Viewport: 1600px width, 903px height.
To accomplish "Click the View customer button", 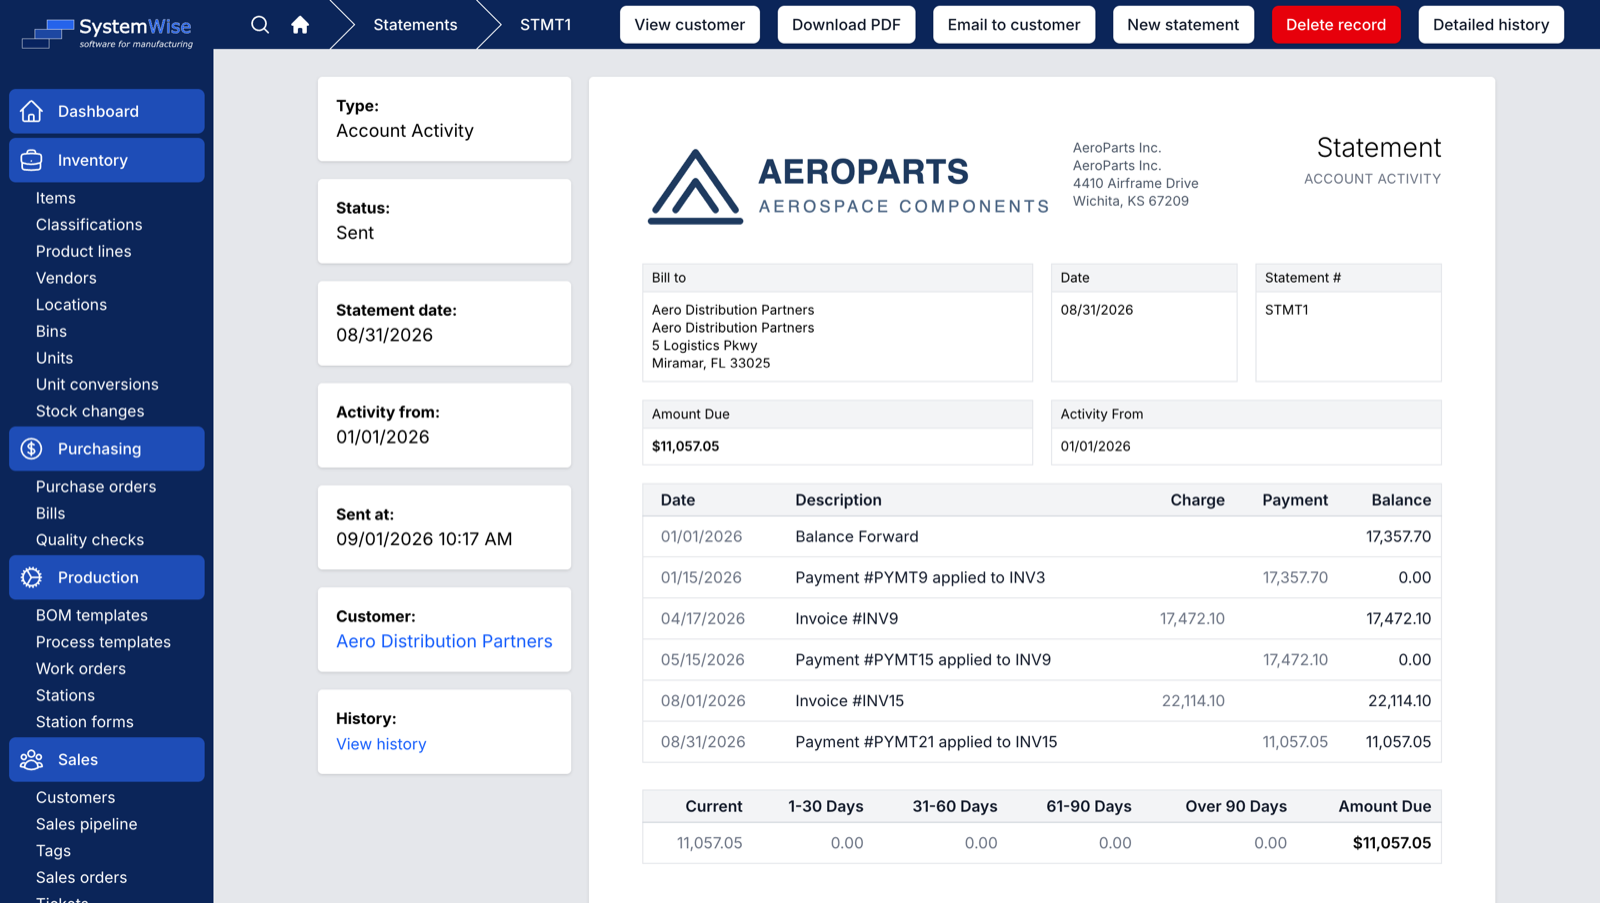I will [690, 24].
